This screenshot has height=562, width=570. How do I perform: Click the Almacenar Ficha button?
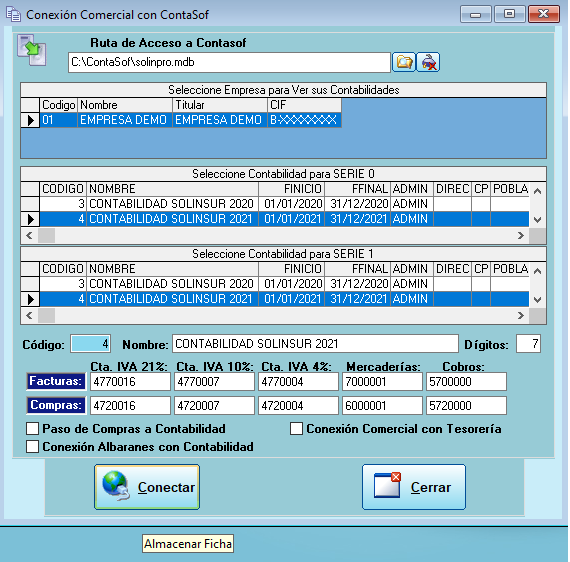pos(188,543)
